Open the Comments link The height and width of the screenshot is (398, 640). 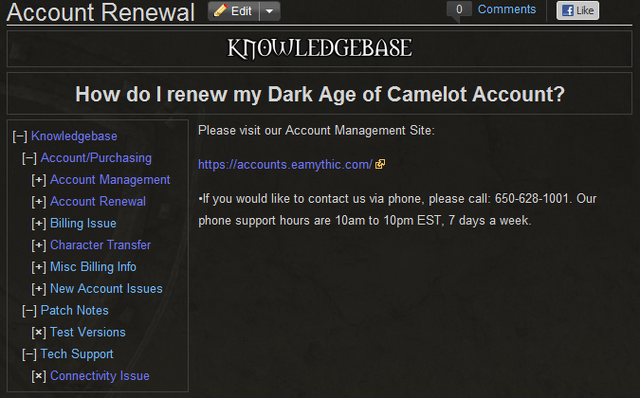coord(507,9)
